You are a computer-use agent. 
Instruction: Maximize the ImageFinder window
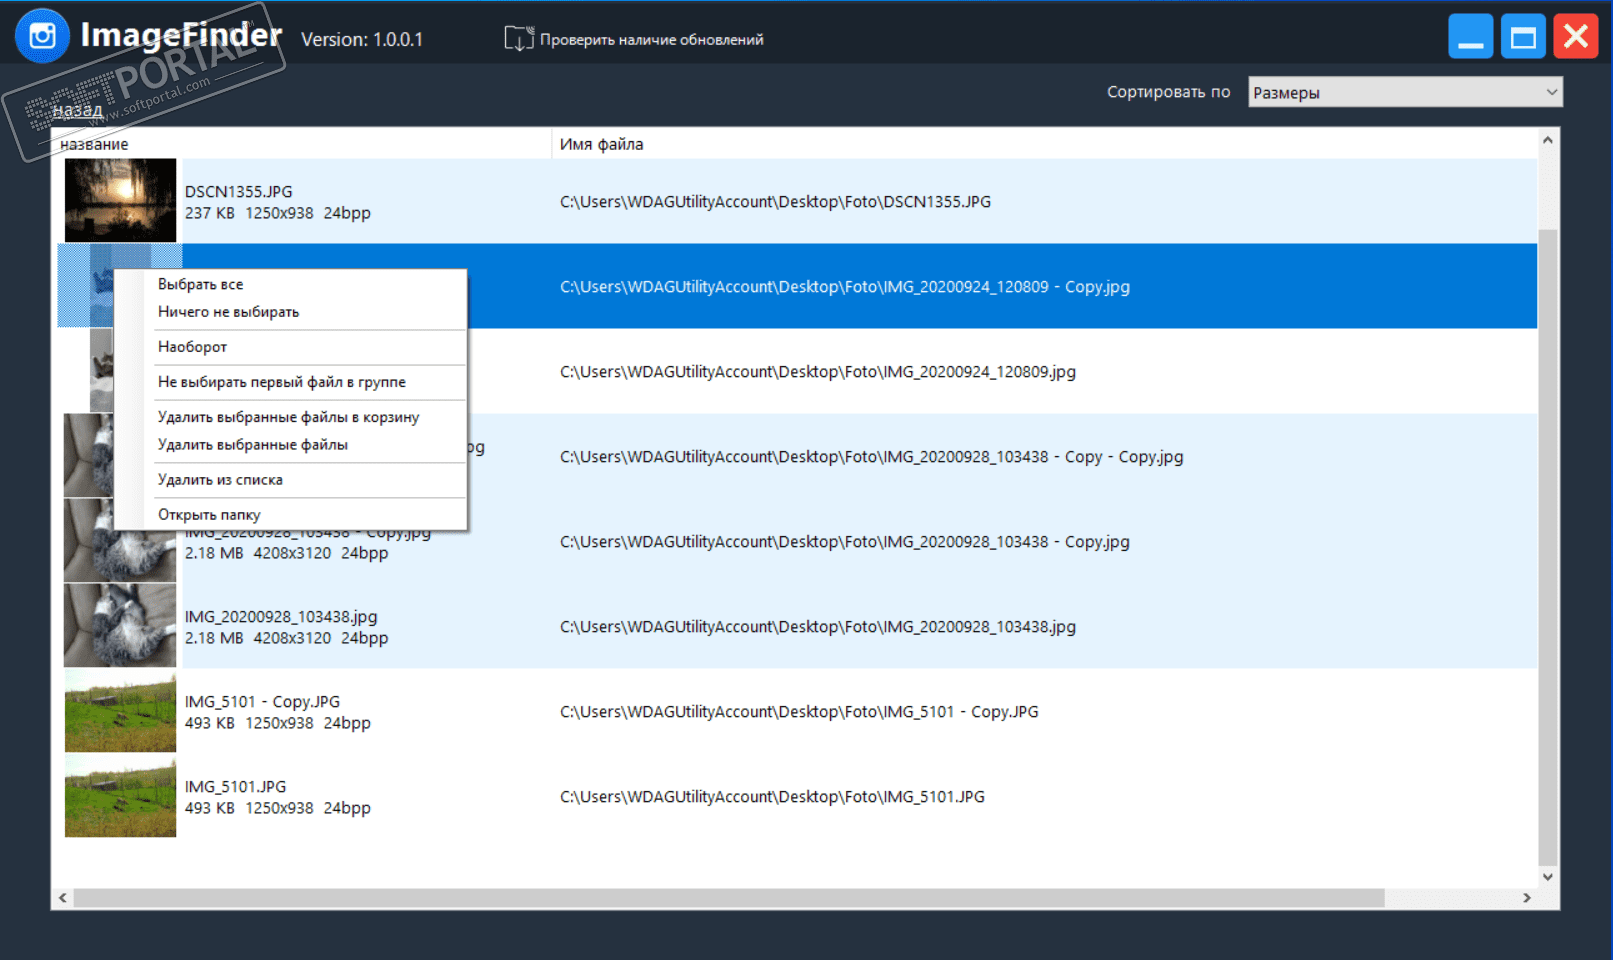coord(1523,37)
